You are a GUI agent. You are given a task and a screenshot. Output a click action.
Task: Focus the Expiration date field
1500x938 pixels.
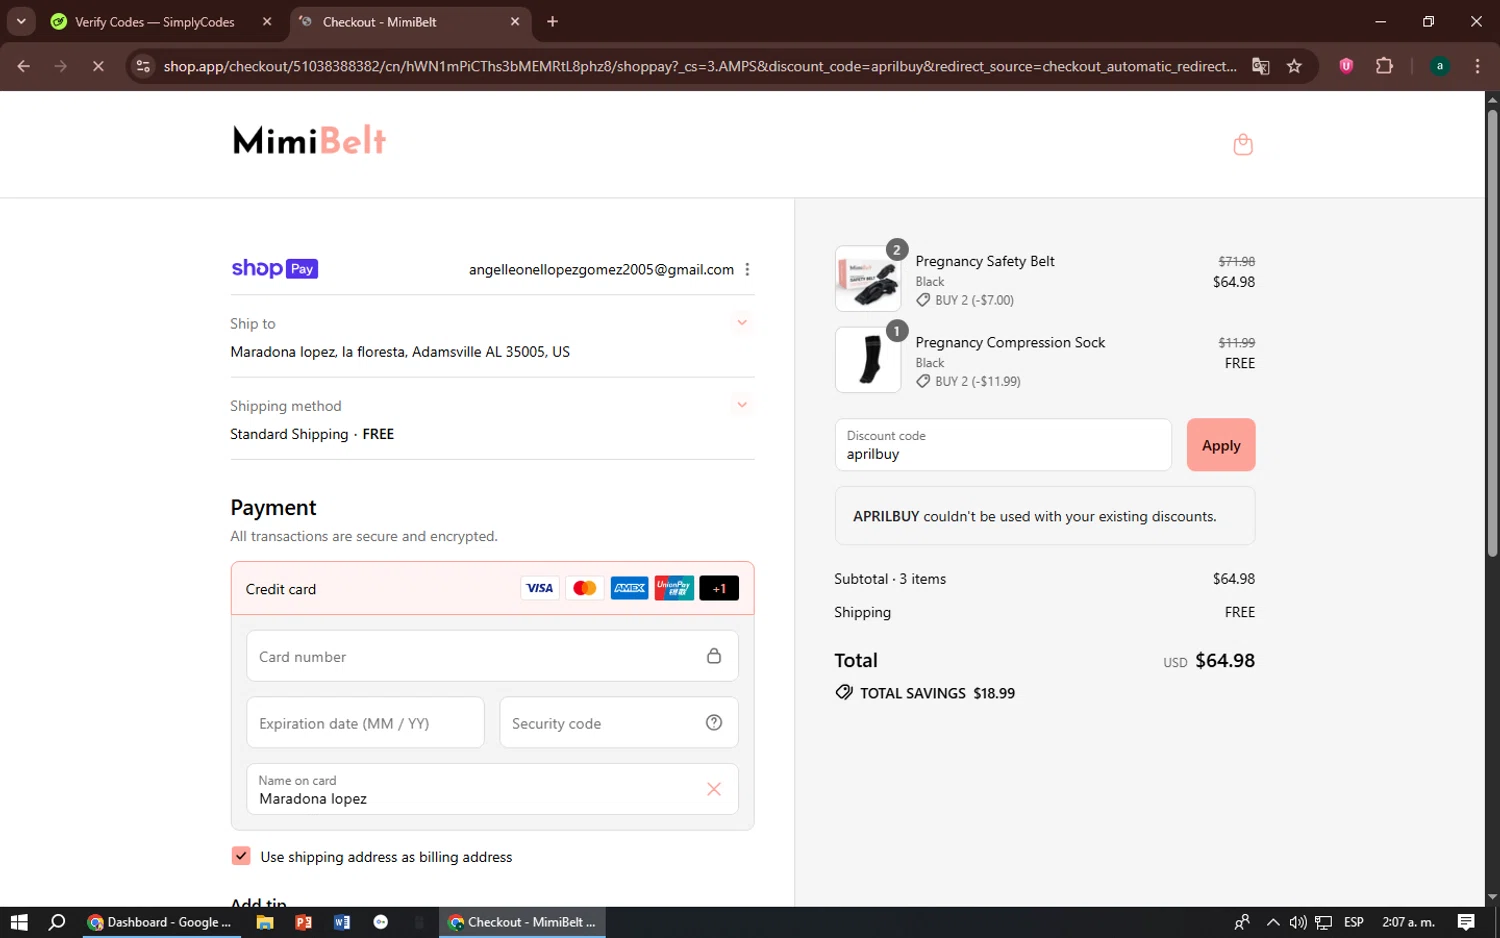365,723
